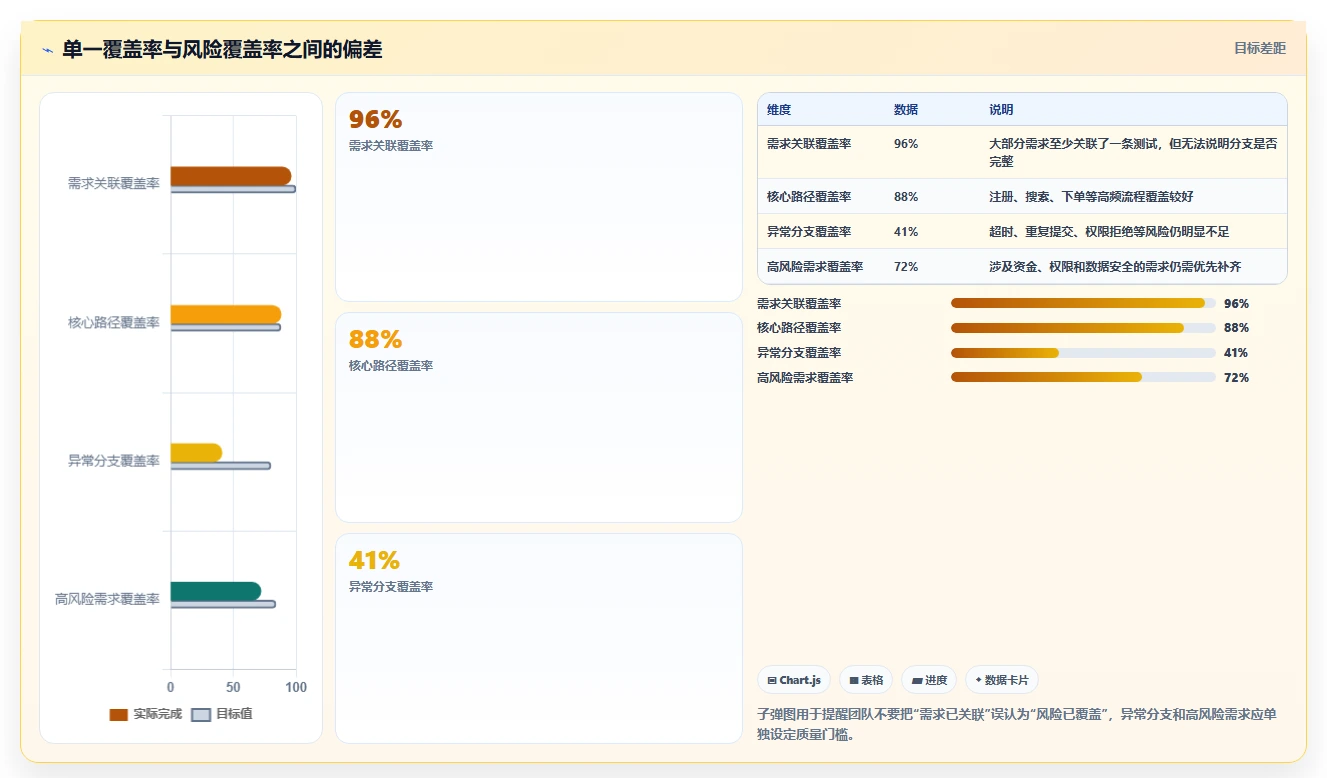Viewport: 1327px width, 778px height.
Task: Click the 41% value beside the progress bar
Action: (x=1236, y=353)
